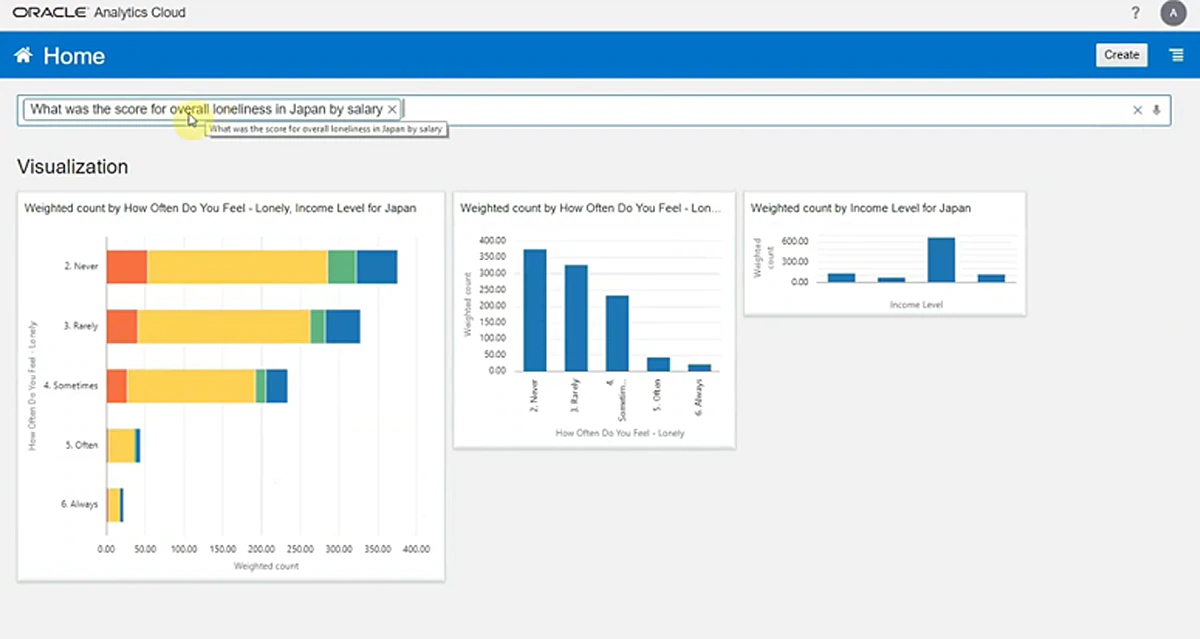Click inside the search input field
The width and height of the screenshot is (1200, 639).
[x=760, y=110]
